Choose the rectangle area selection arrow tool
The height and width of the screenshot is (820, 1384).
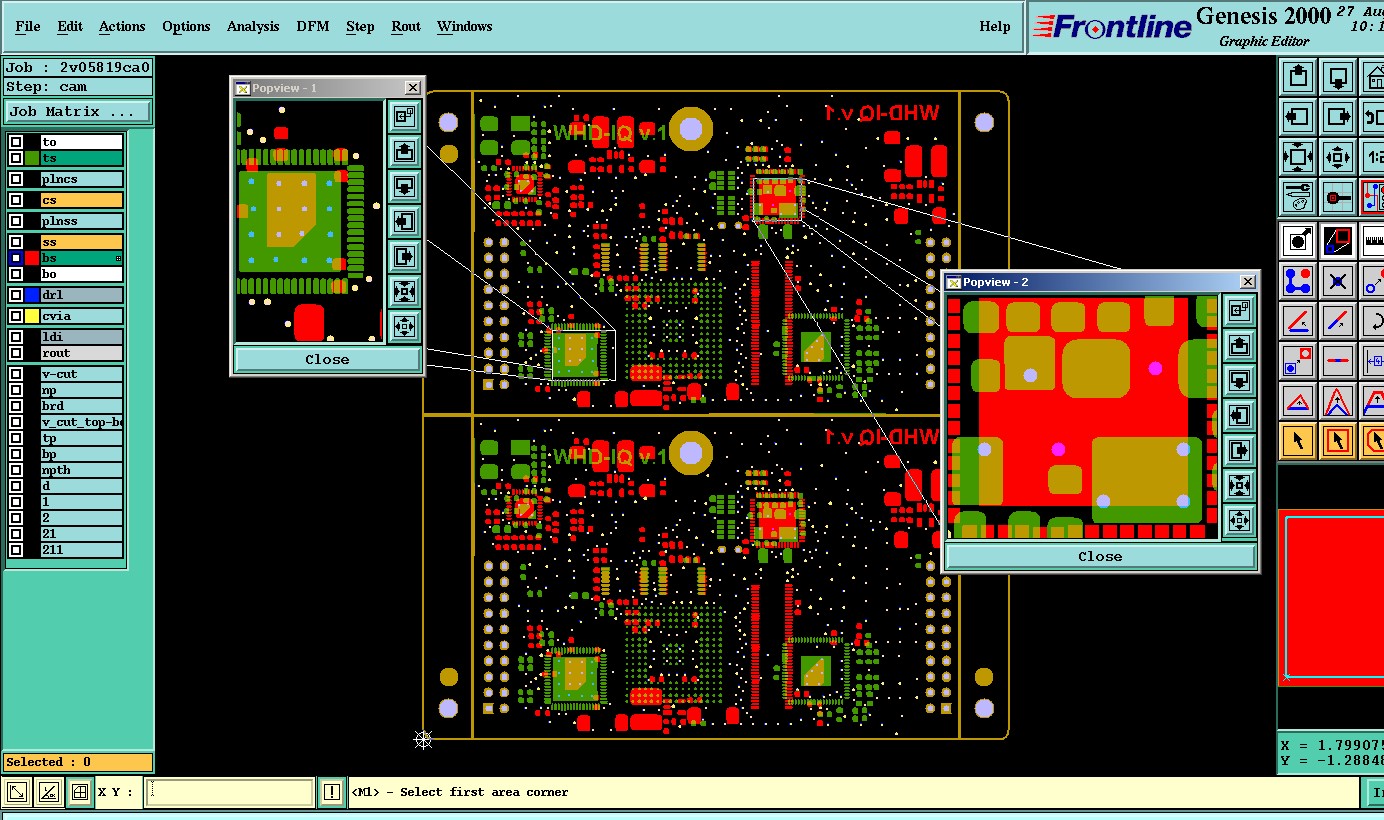pyautogui.click(x=1339, y=440)
